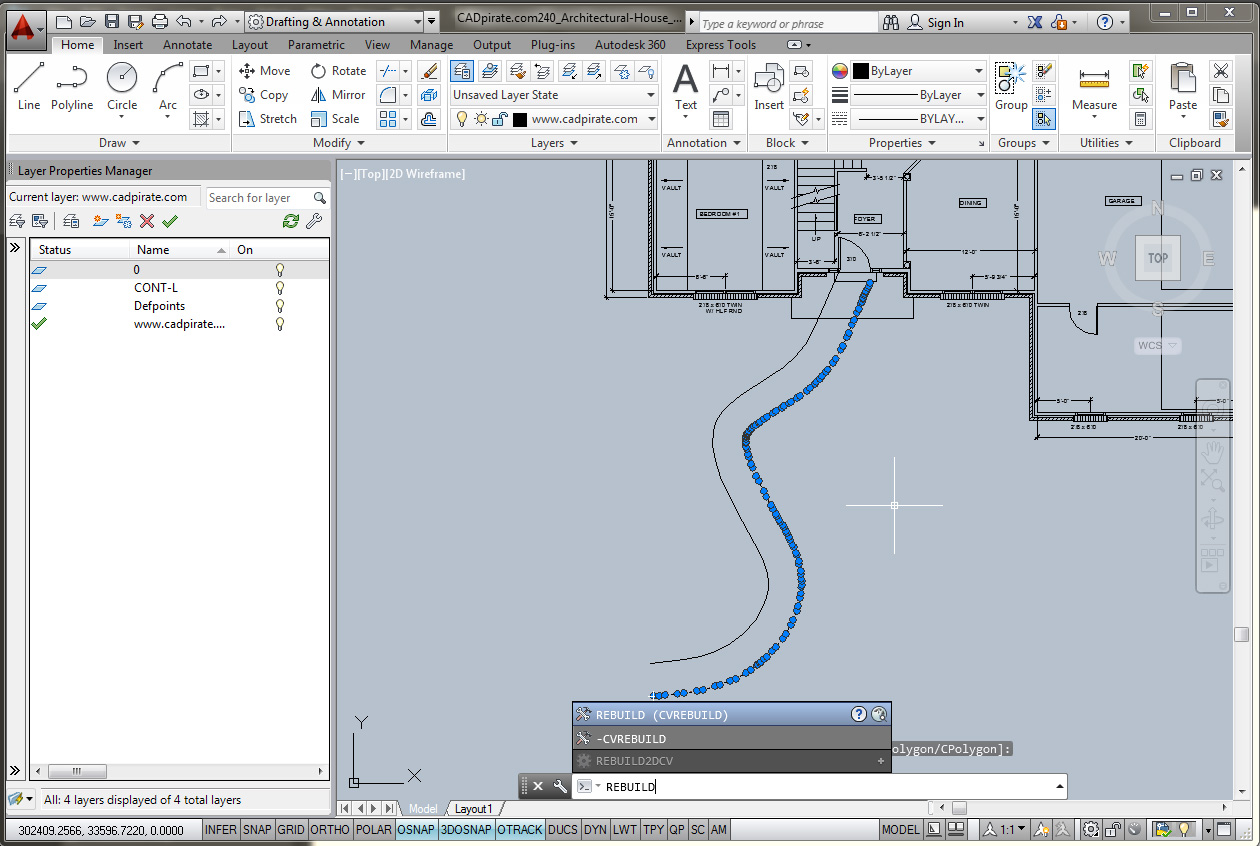Select the Line tool
Viewport: 1260px width, 846px height.
pos(29,86)
